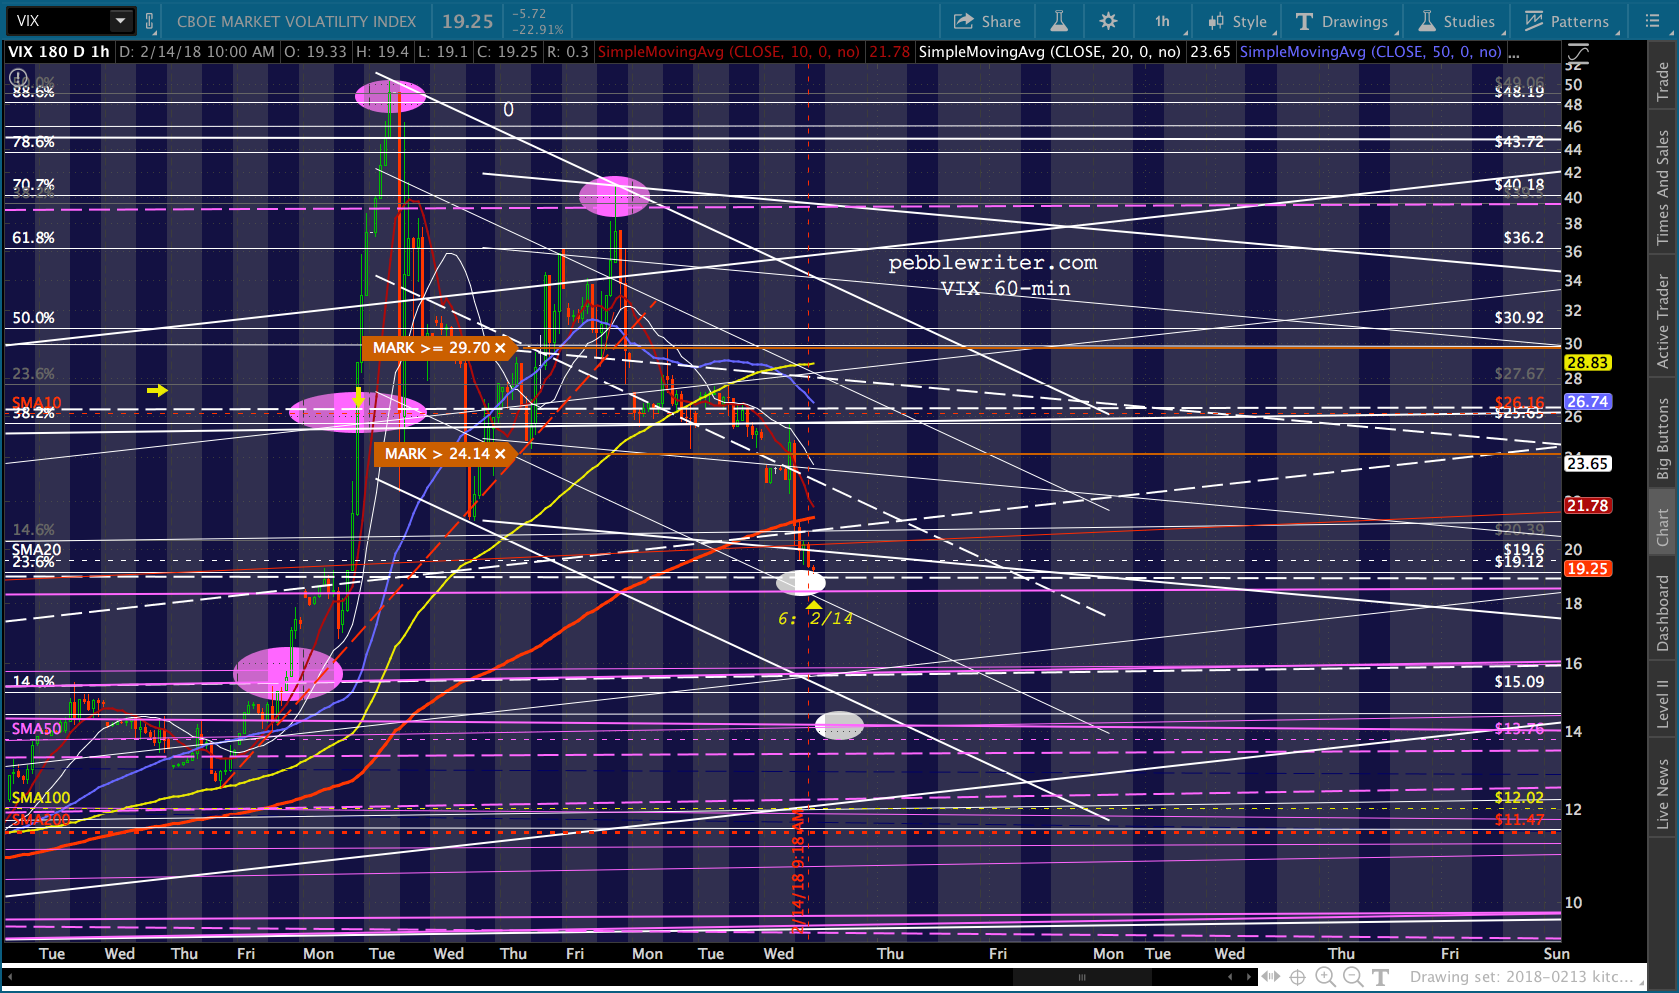
Task: Open the Edit Studies flask icon
Action: (x=1058, y=21)
